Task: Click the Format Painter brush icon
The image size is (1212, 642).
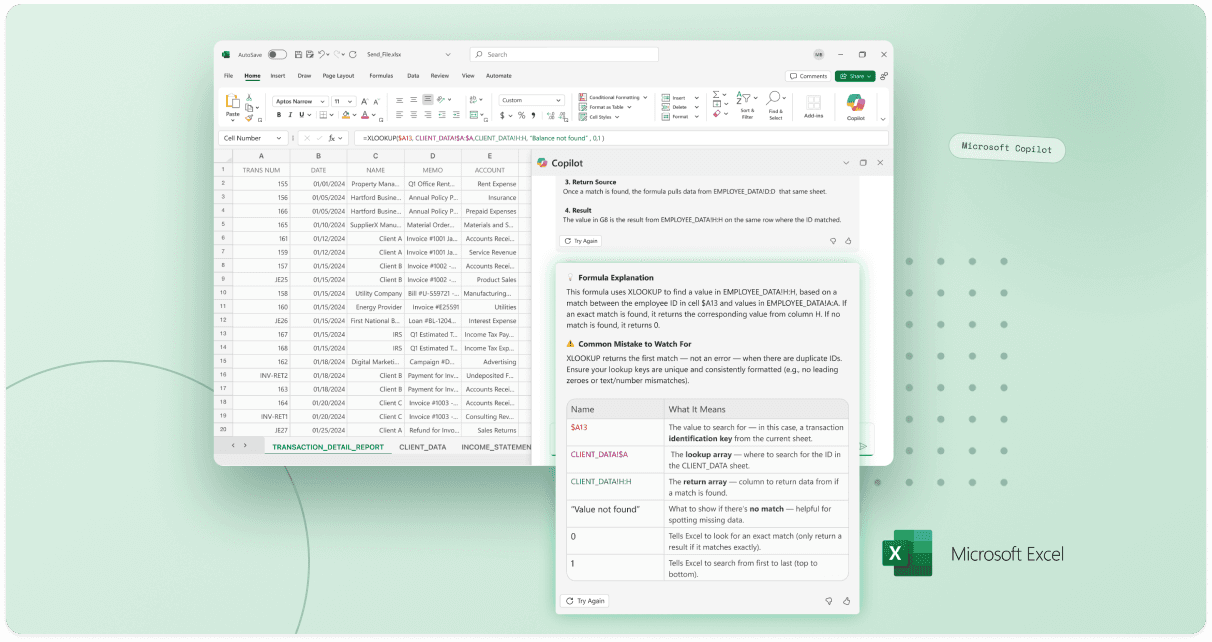Action: click(249, 118)
